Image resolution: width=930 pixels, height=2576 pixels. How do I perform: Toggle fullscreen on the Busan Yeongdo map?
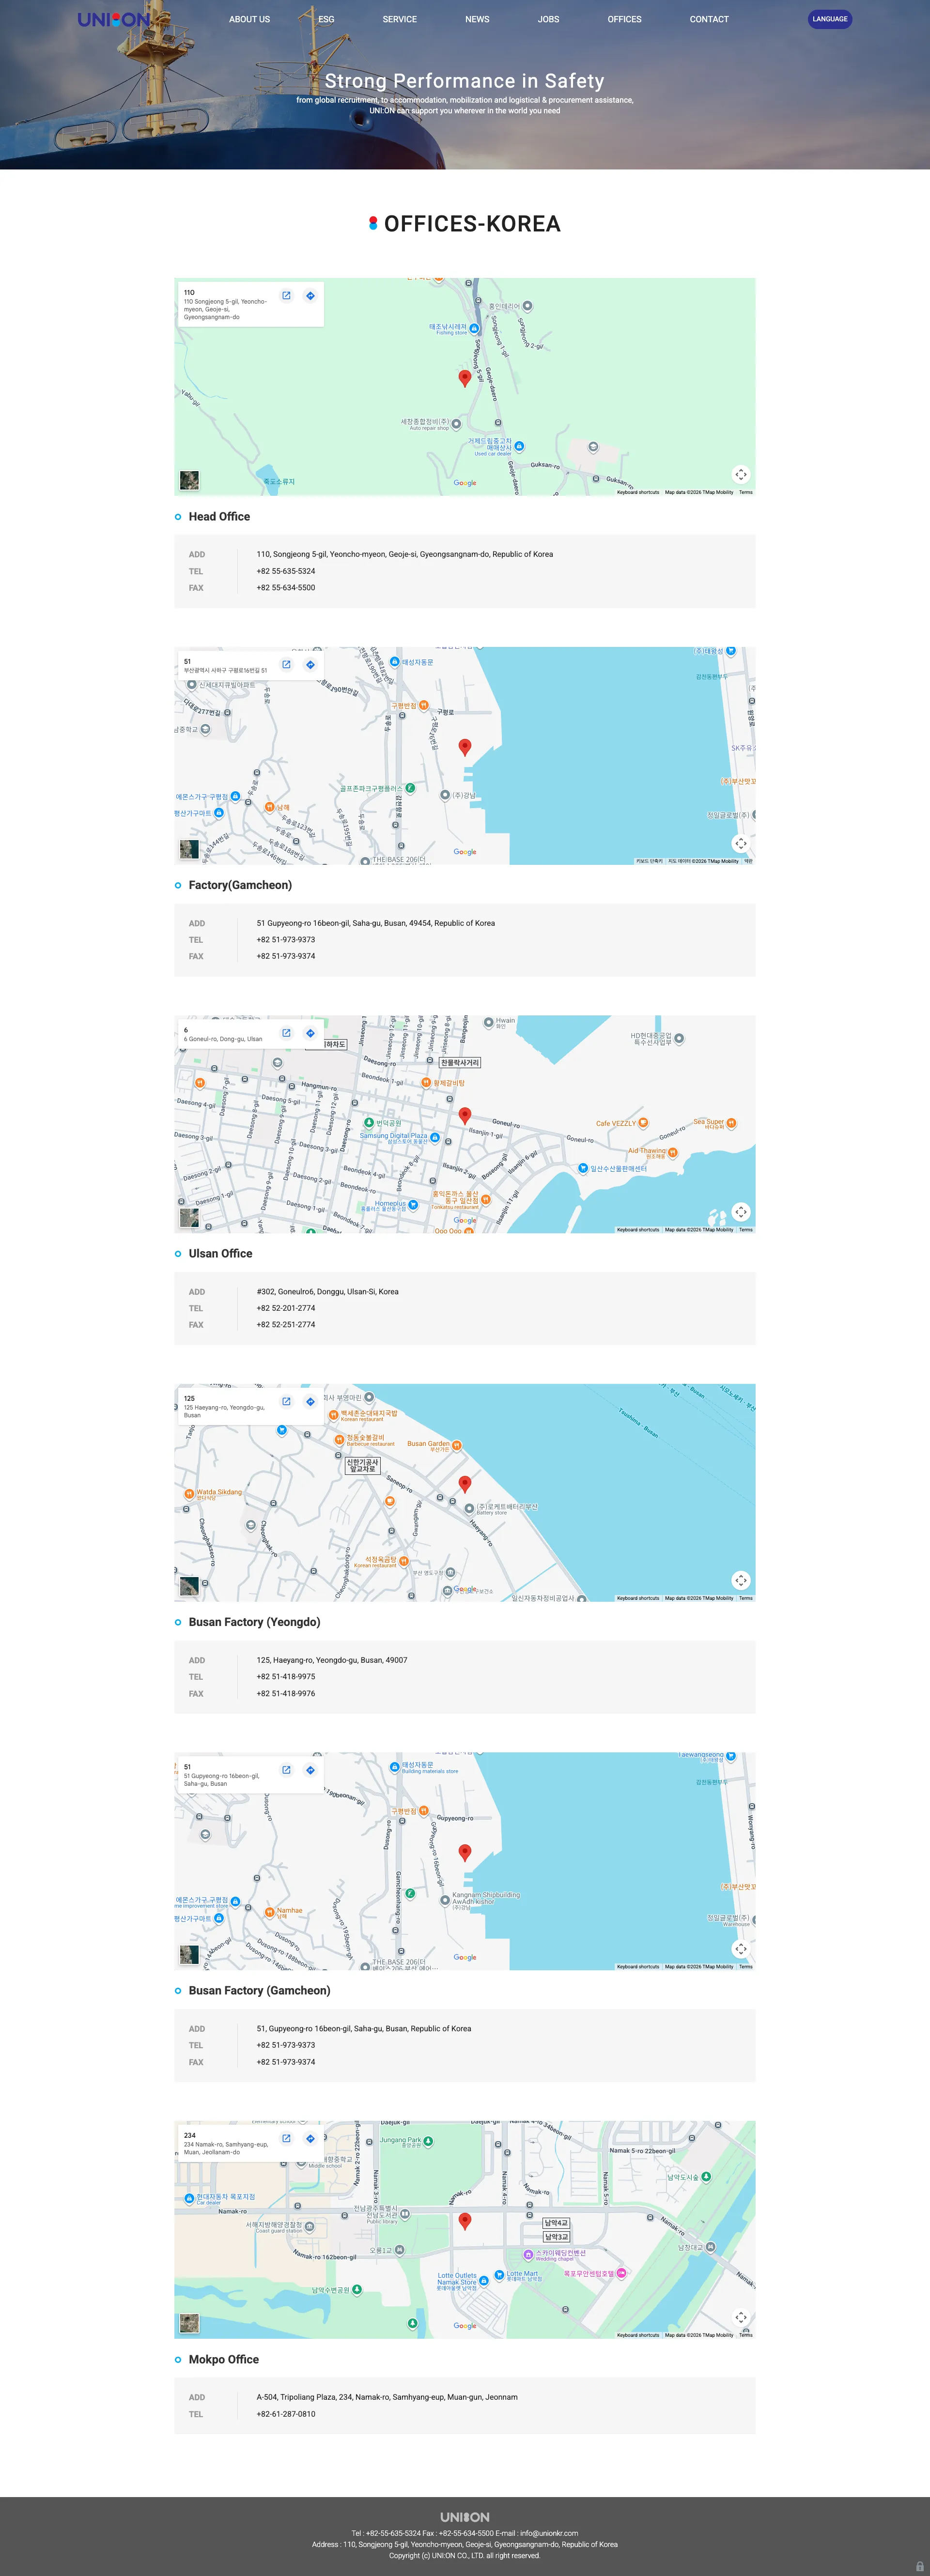coord(740,1580)
